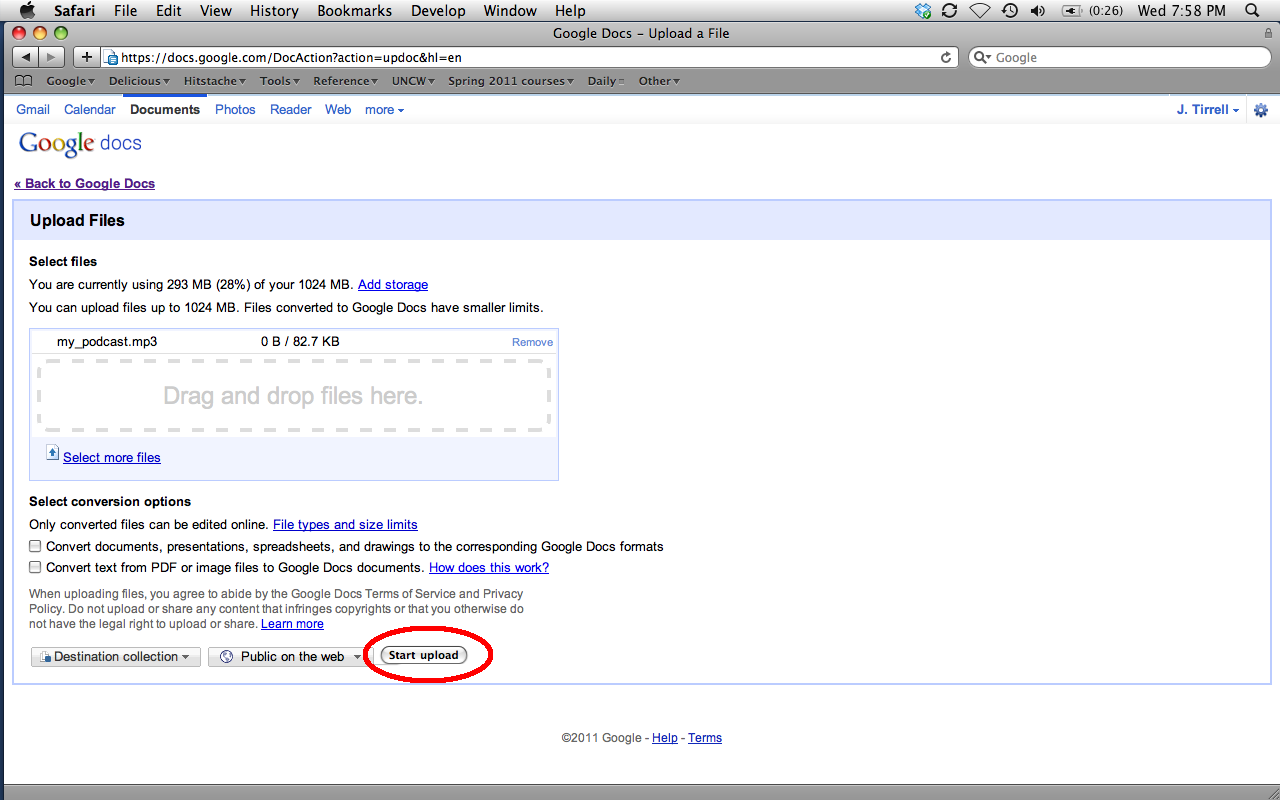The width and height of the screenshot is (1280, 800).
Task: Click the Dropbox menu bar icon
Action: pyautogui.click(x=923, y=11)
